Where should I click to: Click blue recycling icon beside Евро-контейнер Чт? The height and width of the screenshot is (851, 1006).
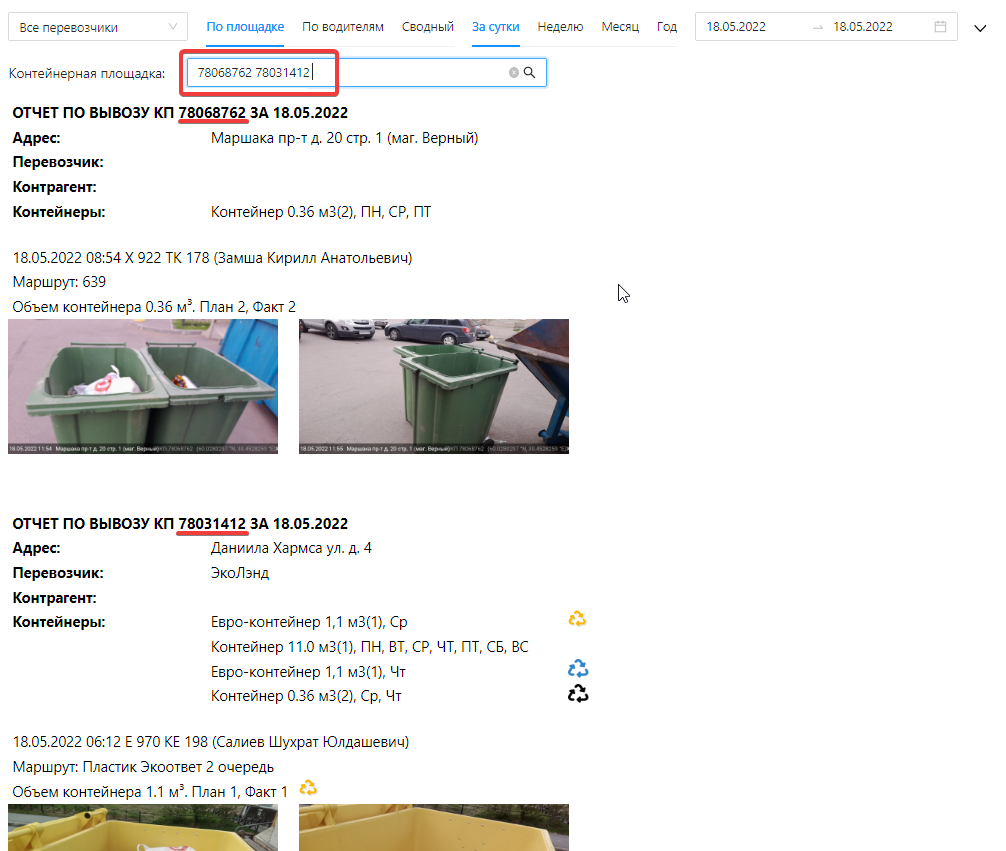coord(578,669)
